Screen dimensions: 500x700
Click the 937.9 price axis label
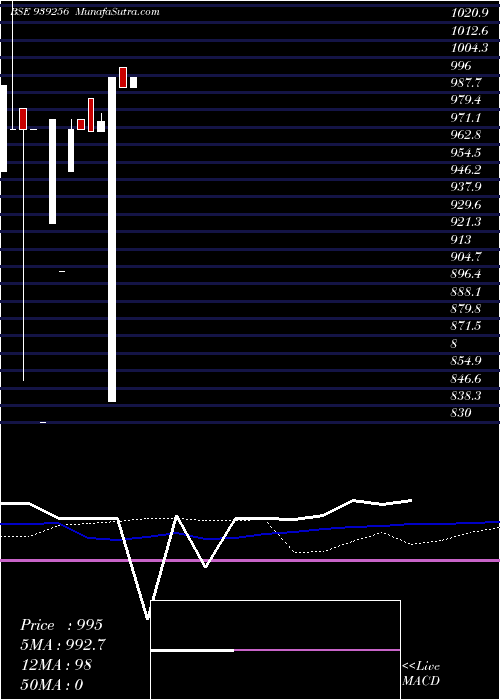pyautogui.click(x=466, y=188)
